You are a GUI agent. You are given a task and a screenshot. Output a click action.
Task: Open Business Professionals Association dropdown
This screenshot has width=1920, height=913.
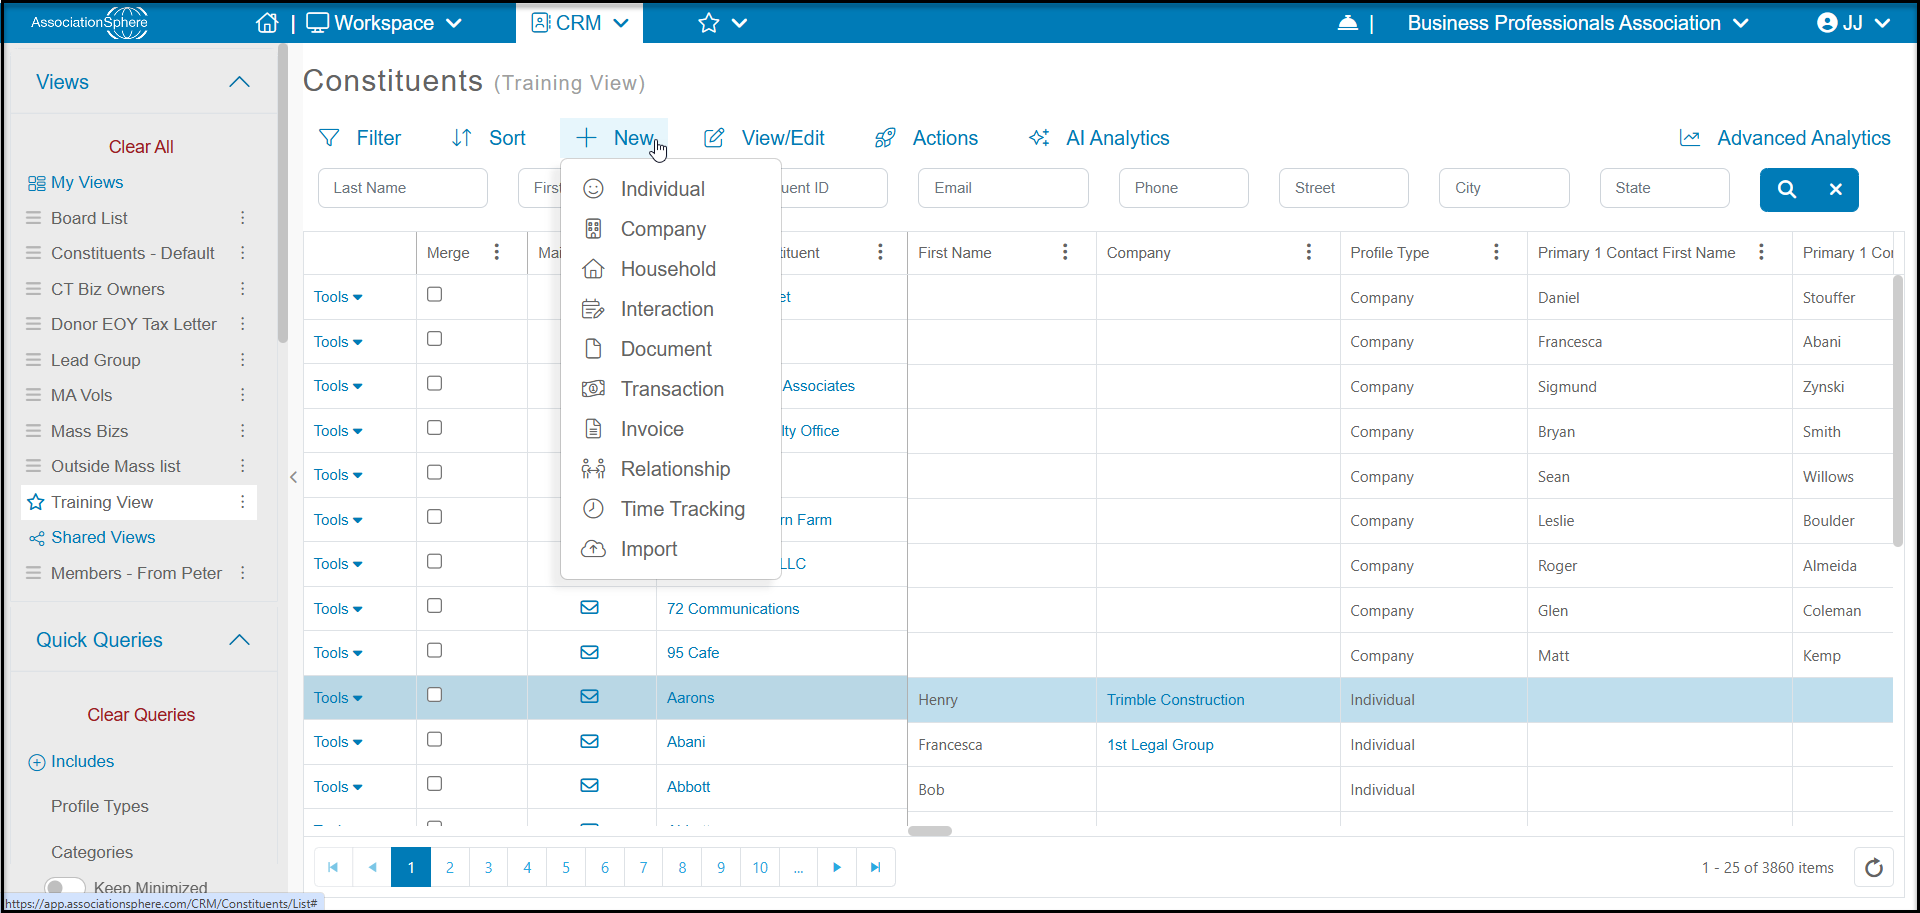coord(1578,22)
